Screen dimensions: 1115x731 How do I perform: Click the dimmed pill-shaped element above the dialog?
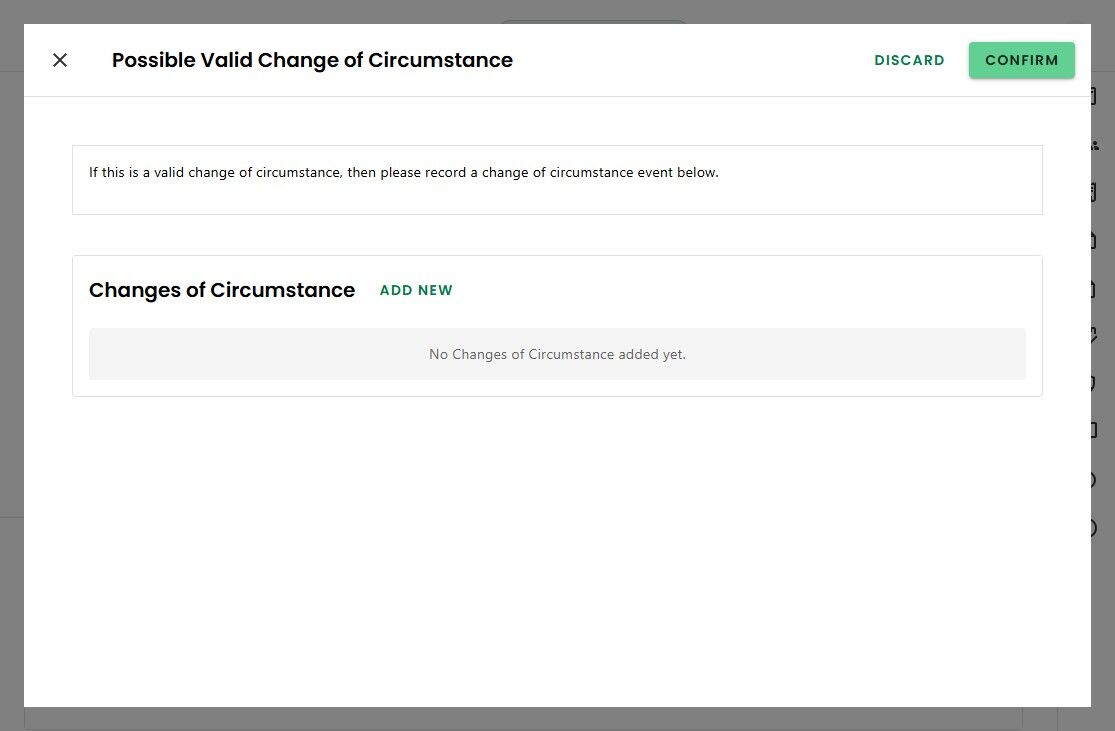[x=592, y=20]
